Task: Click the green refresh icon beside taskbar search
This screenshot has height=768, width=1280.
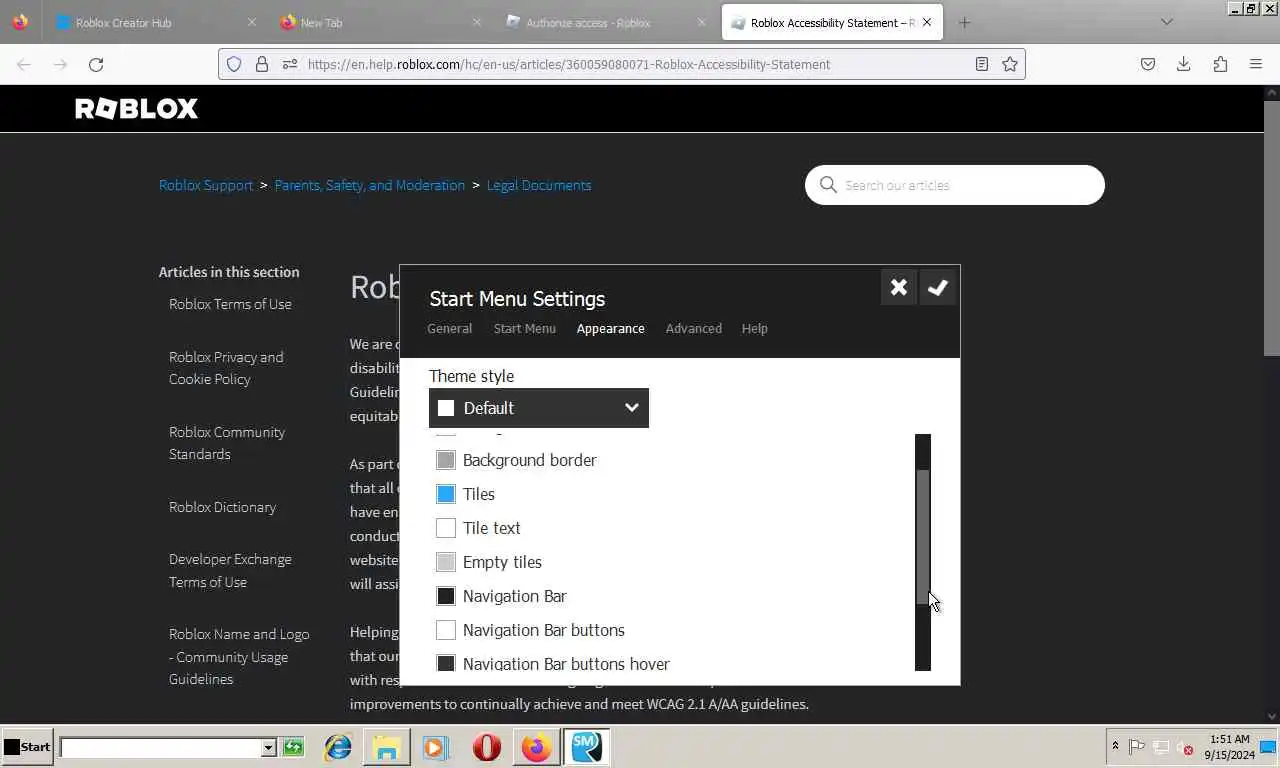Action: [293, 747]
